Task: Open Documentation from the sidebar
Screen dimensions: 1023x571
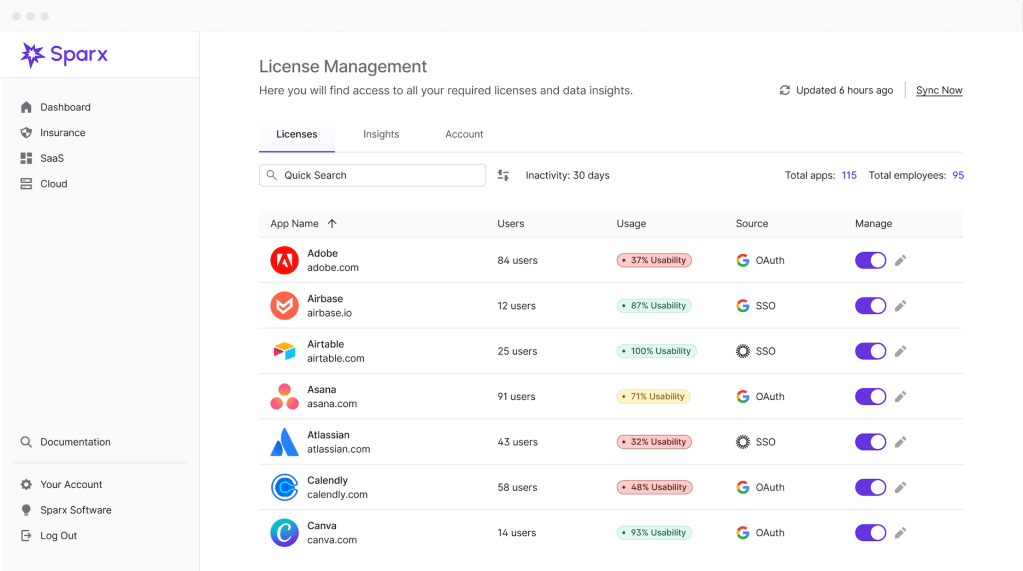Action: (x=75, y=442)
